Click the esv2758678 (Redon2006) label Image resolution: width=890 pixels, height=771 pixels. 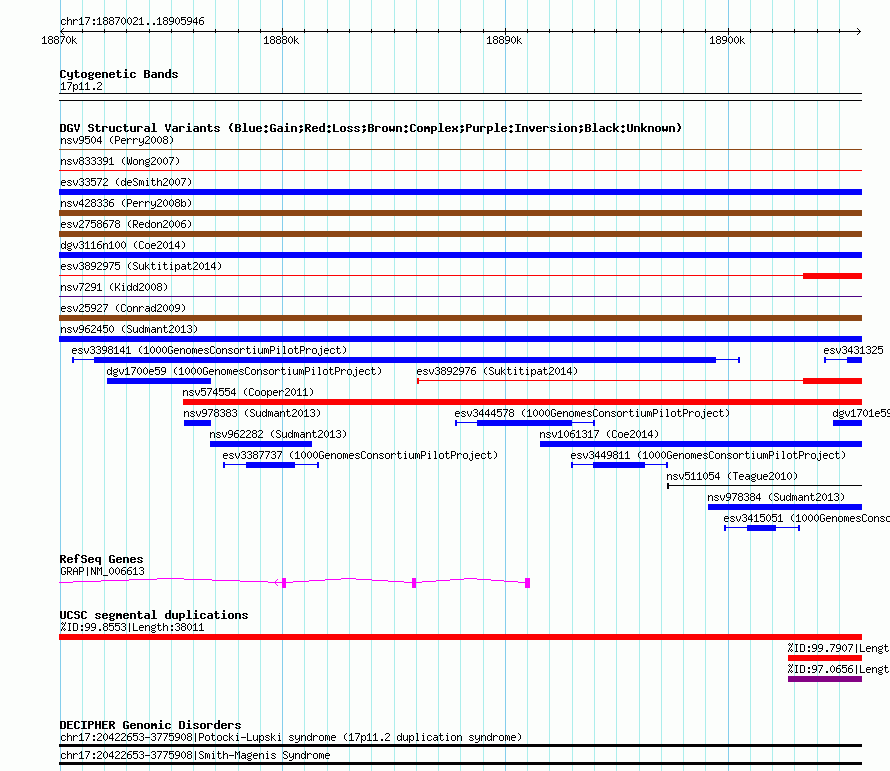(x=126, y=224)
